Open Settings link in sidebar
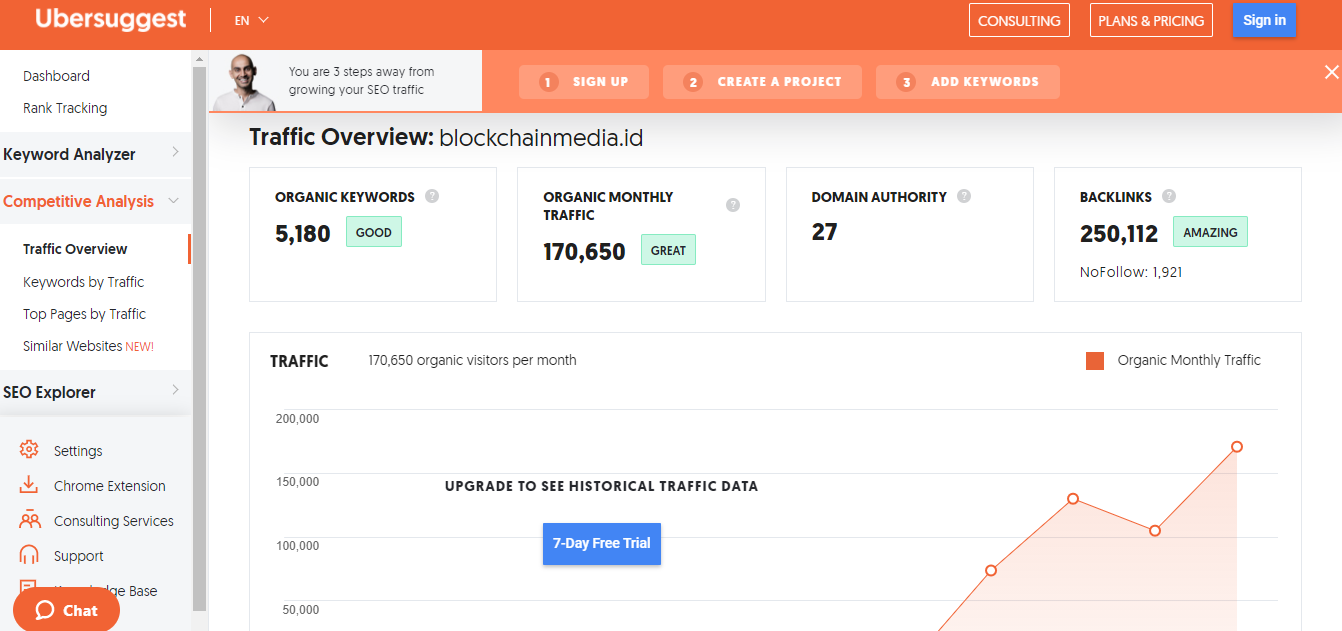1342x631 pixels. tap(78, 451)
